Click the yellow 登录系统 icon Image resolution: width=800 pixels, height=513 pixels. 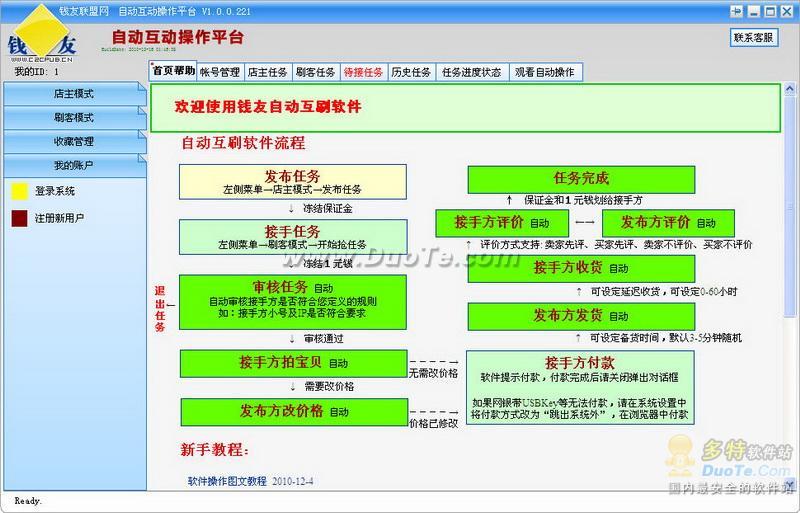pyautogui.click(x=19, y=191)
